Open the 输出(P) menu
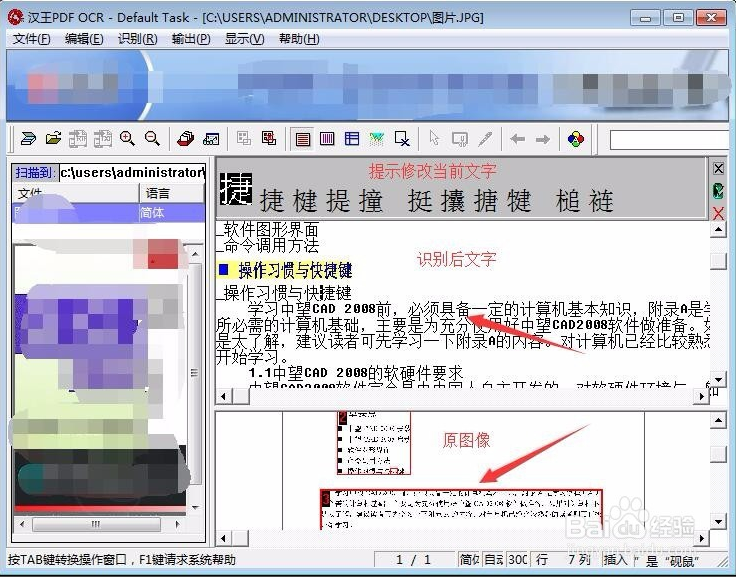The image size is (736, 577). [191, 38]
